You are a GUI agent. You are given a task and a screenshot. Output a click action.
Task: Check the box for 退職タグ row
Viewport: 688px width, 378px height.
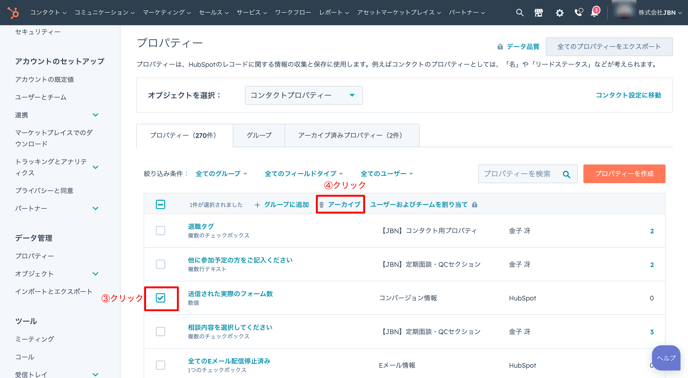pos(161,230)
